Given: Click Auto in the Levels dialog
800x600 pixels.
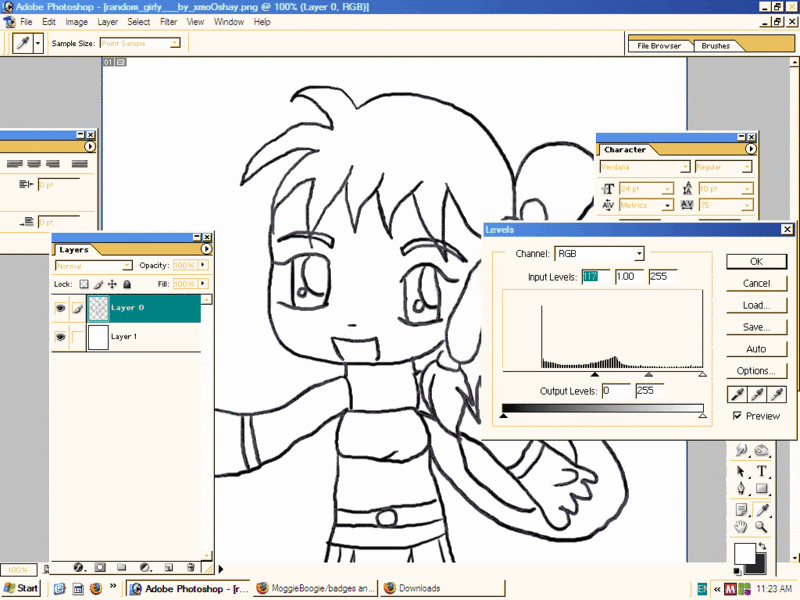Looking at the screenshot, I should tap(756, 349).
